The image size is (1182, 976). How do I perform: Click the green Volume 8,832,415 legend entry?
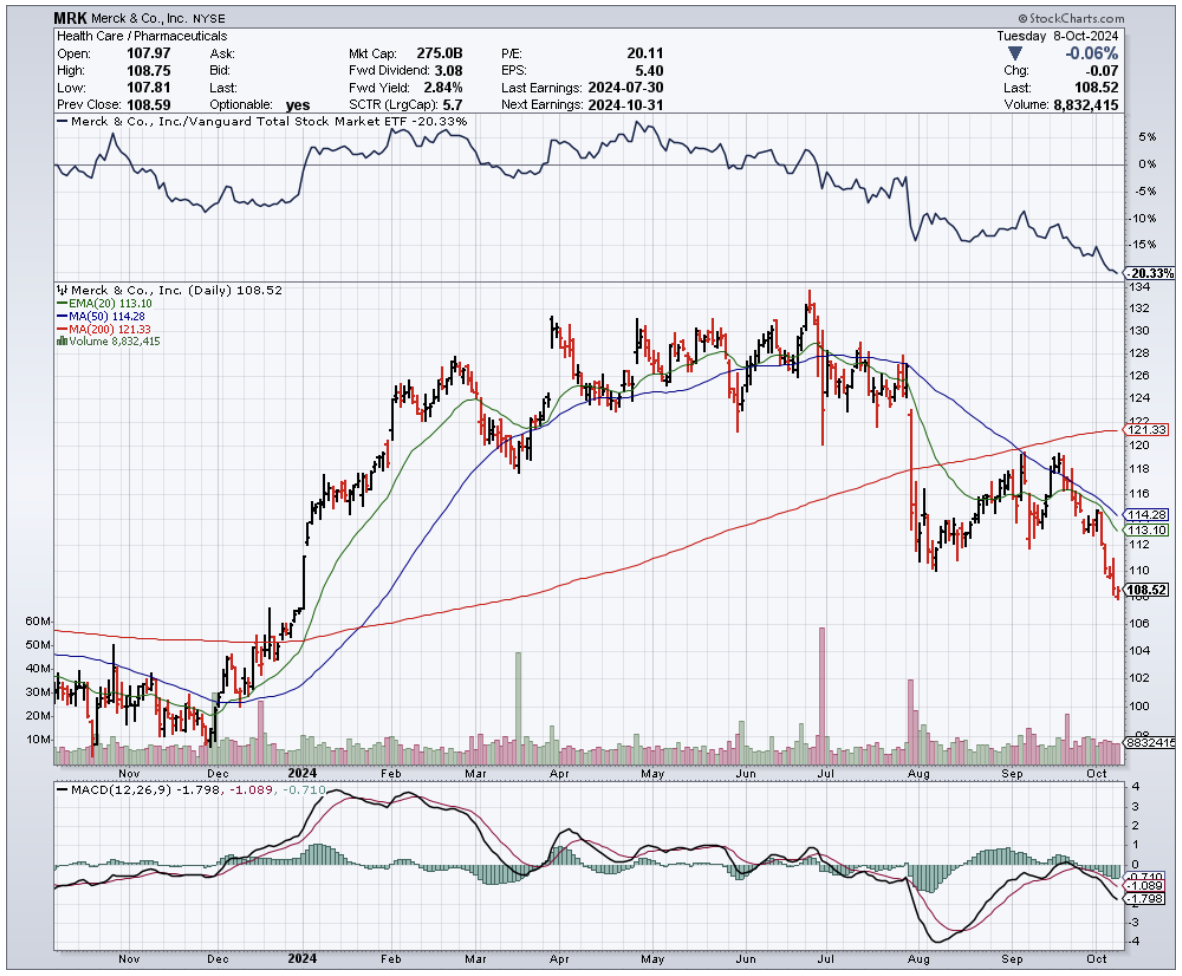point(114,341)
